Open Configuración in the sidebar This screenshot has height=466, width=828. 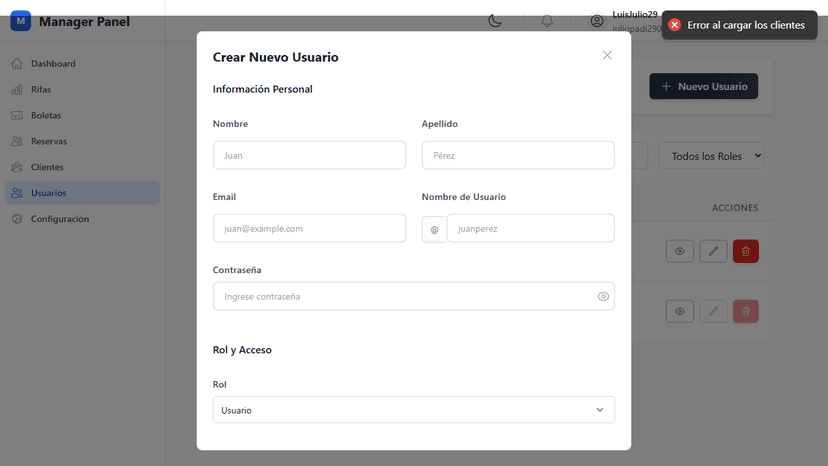tap(59, 219)
